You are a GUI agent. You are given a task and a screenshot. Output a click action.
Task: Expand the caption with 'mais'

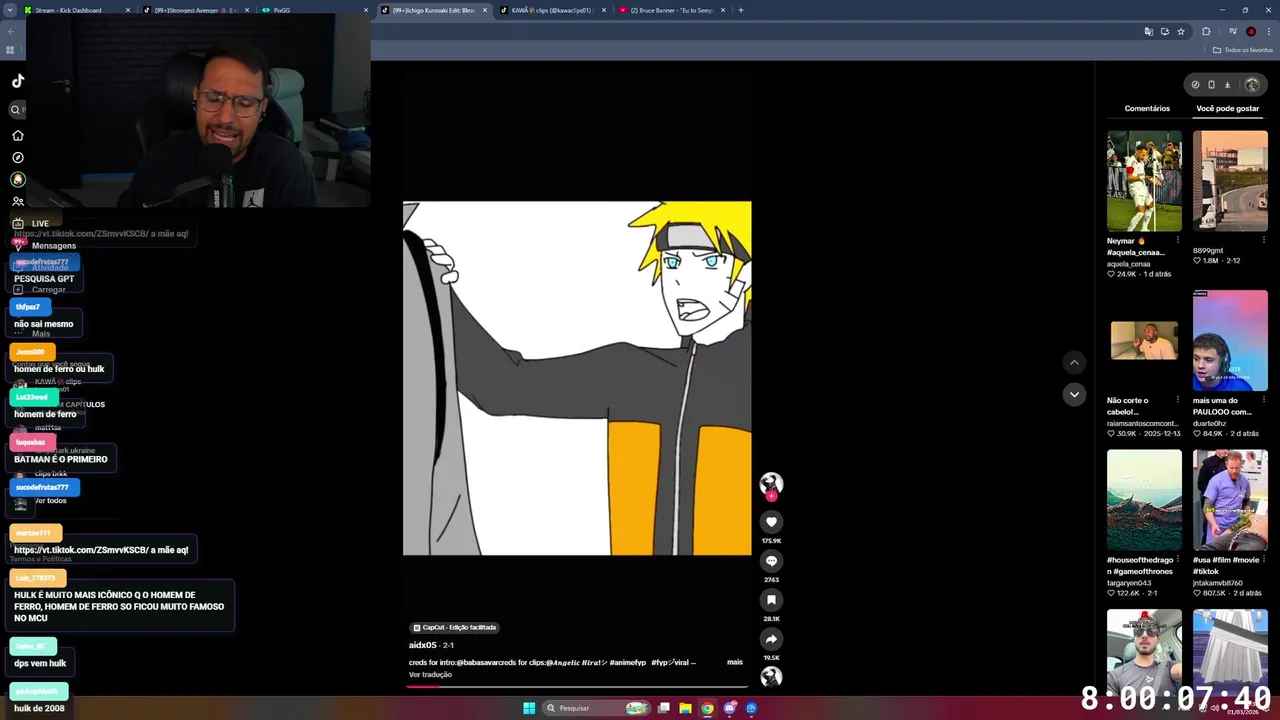734,662
